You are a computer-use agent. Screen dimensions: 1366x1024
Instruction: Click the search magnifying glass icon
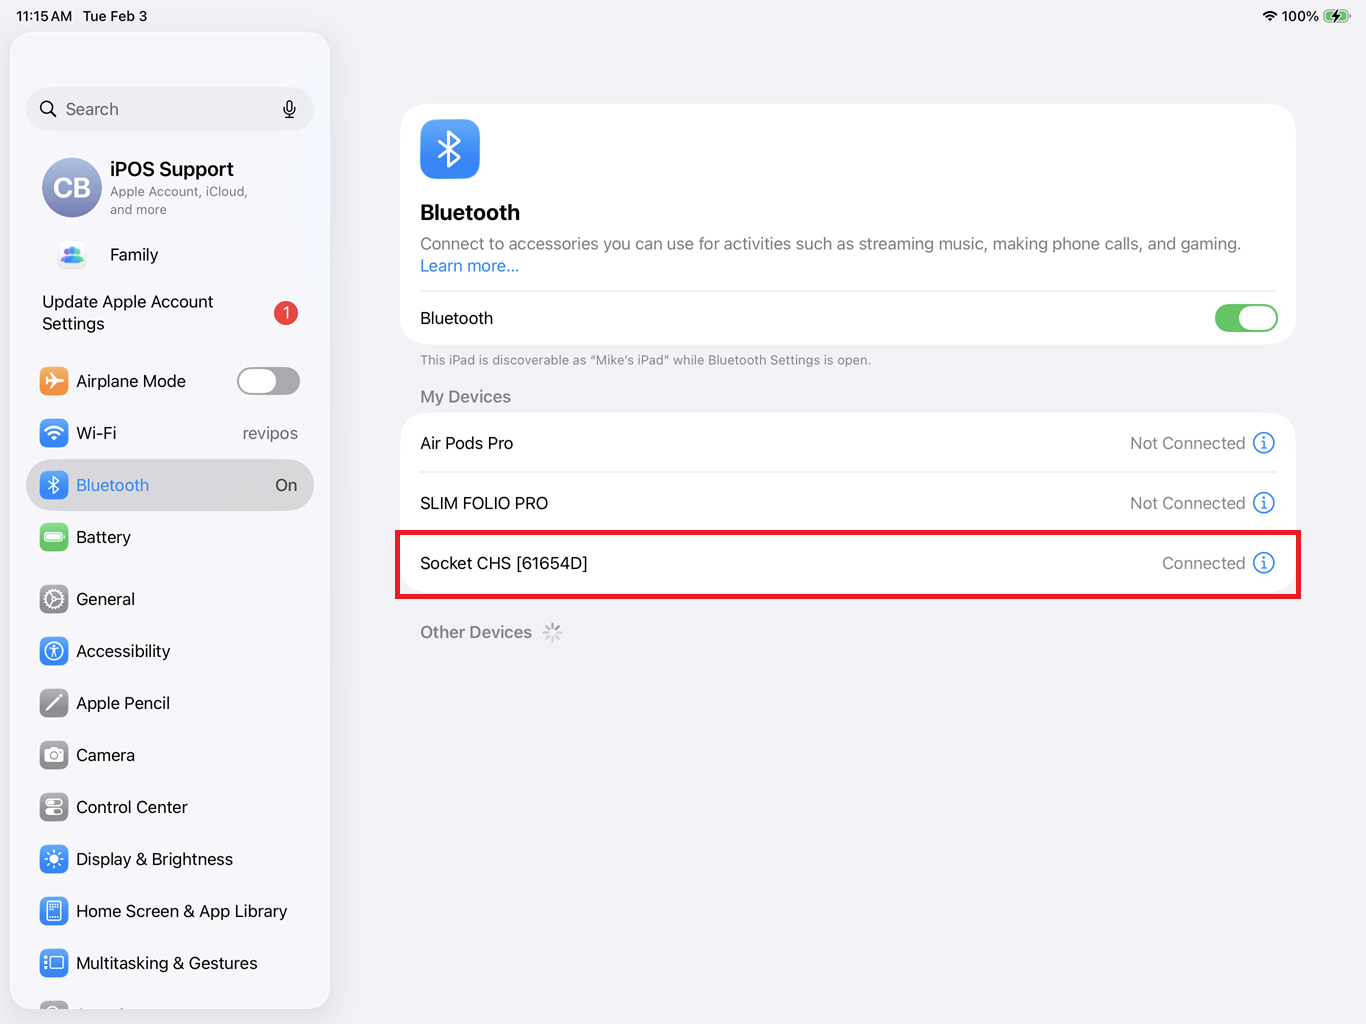coord(48,109)
